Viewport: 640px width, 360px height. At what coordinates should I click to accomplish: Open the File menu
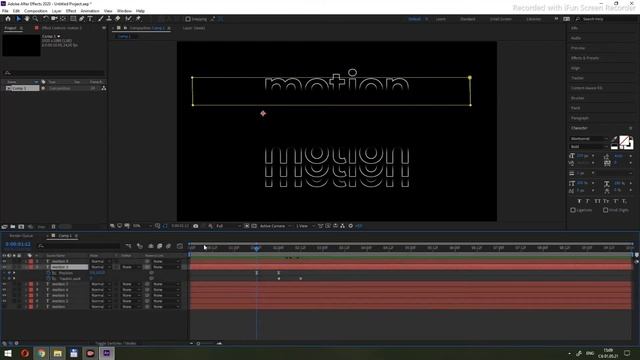coord(5,11)
